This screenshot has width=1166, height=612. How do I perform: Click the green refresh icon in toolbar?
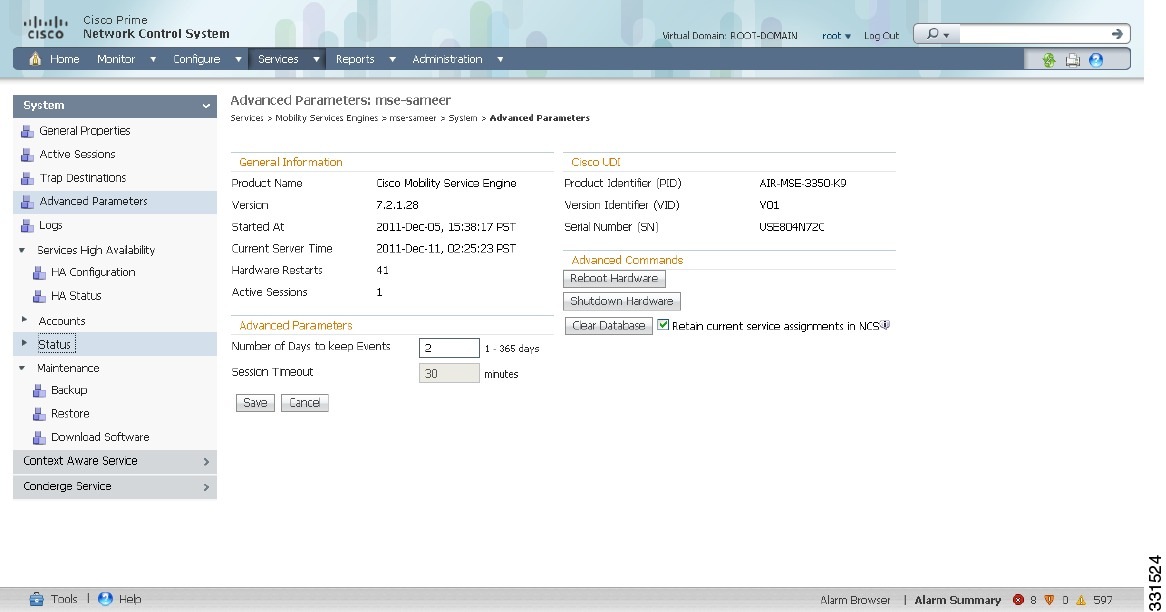coord(1049,60)
